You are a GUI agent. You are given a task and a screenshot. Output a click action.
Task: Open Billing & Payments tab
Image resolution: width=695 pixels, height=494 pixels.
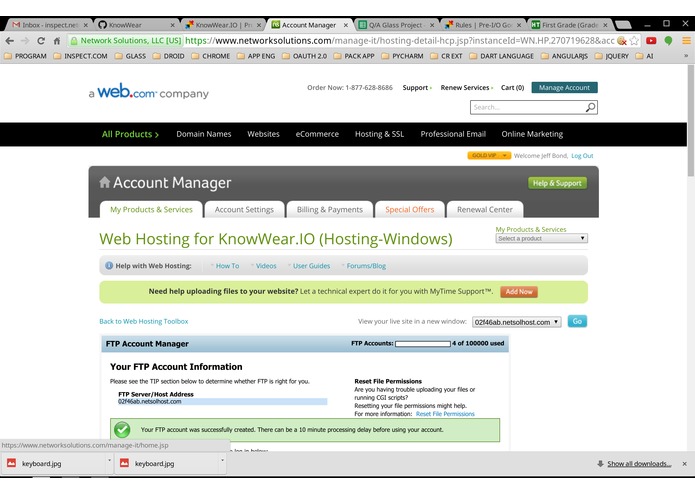pyautogui.click(x=330, y=210)
